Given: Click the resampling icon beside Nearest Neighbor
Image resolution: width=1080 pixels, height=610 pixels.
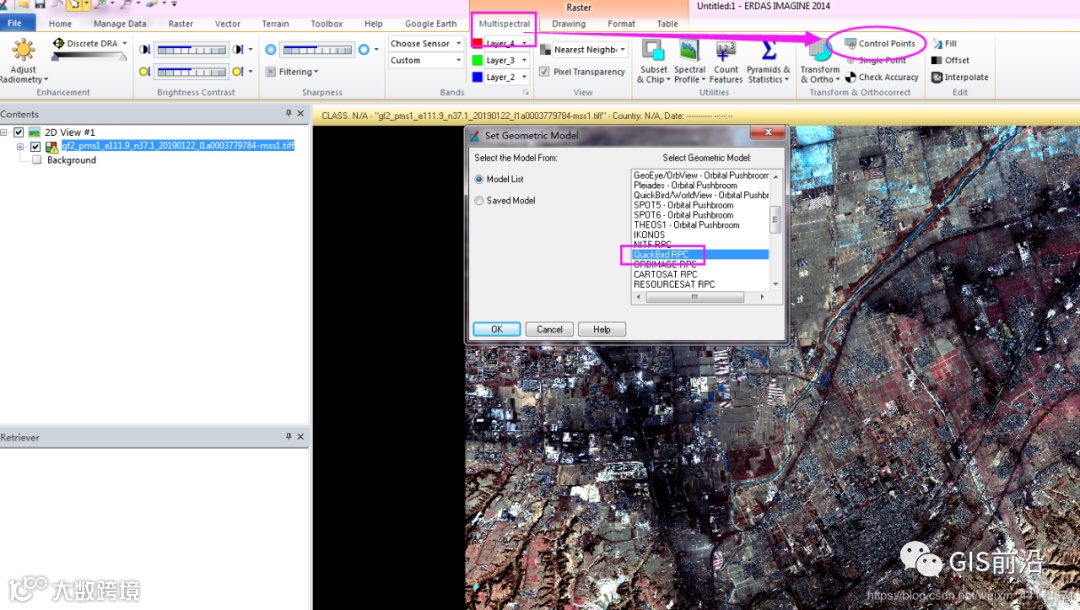Looking at the screenshot, I should coord(546,50).
